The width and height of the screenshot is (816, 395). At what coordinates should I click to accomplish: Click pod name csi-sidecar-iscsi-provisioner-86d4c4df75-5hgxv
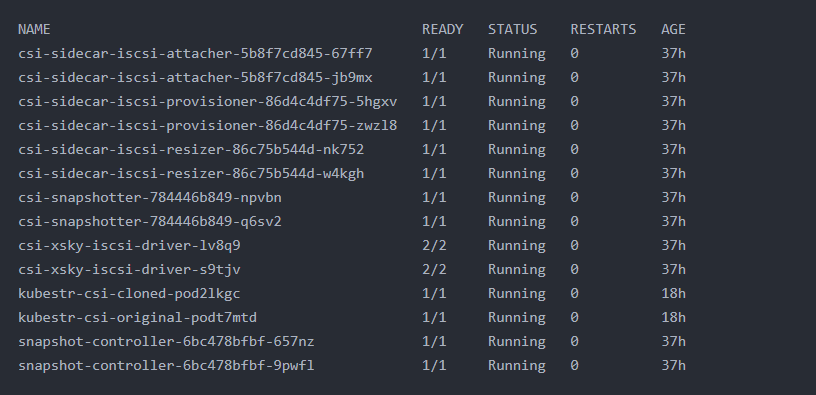point(208,101)
